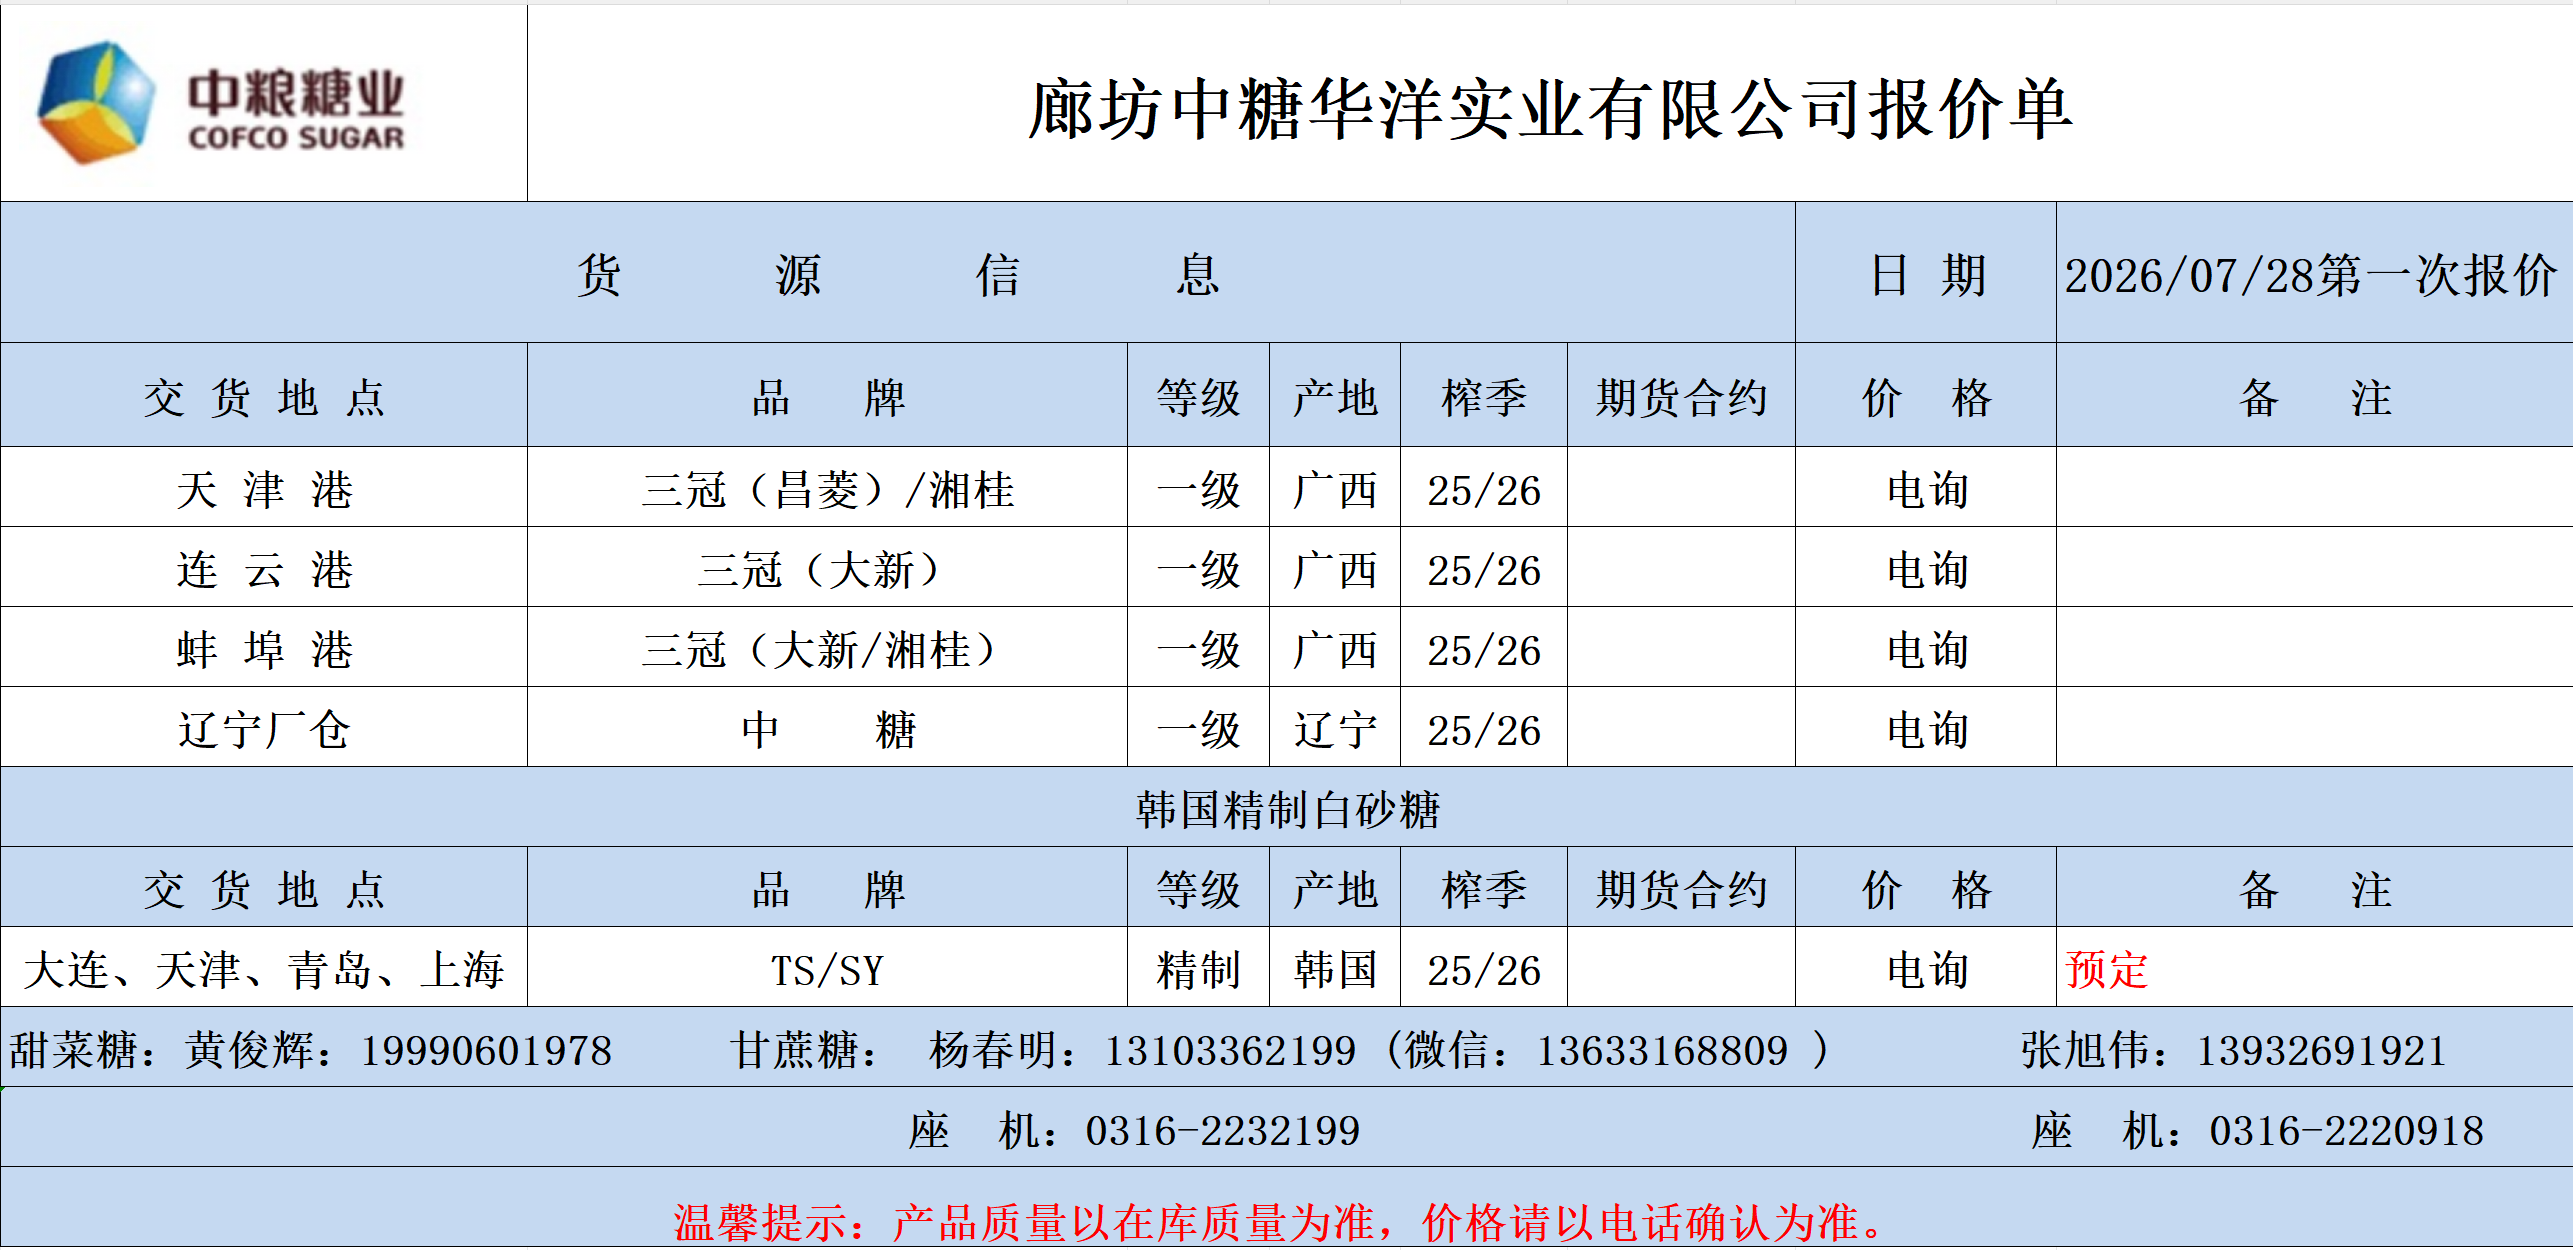The image size is (2573, 1250).
Task: Select 25/26 season in the TS/SY row
Action: (1484, 968)
